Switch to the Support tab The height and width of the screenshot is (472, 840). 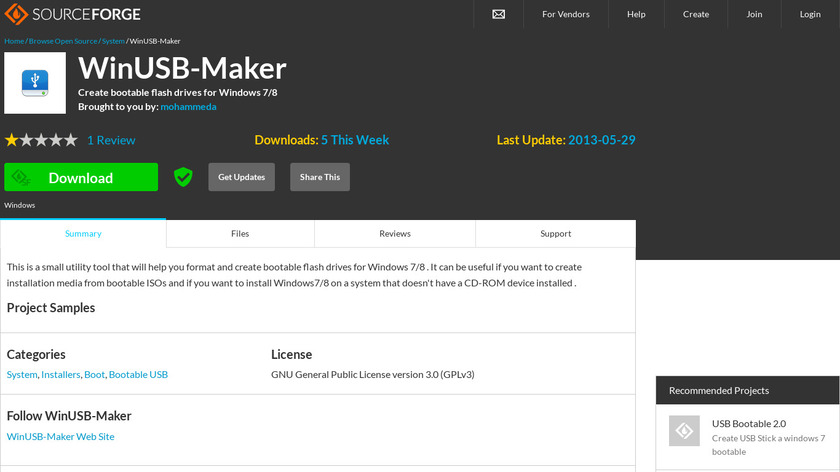pyautogui.click(x=556, y=234)
